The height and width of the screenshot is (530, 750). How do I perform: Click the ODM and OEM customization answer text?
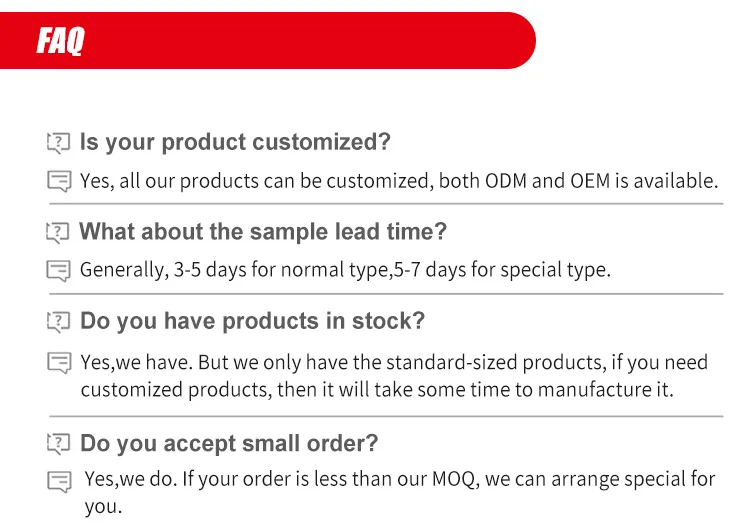[399, 181]
